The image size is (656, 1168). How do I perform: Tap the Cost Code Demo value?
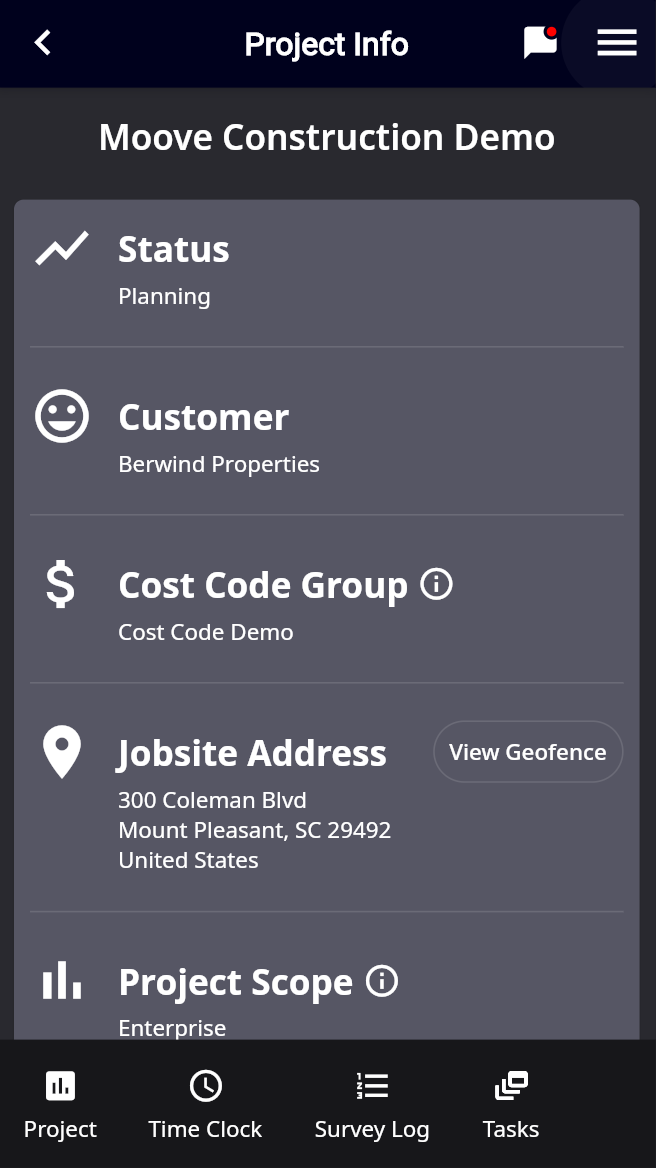(x=206, y=632)
